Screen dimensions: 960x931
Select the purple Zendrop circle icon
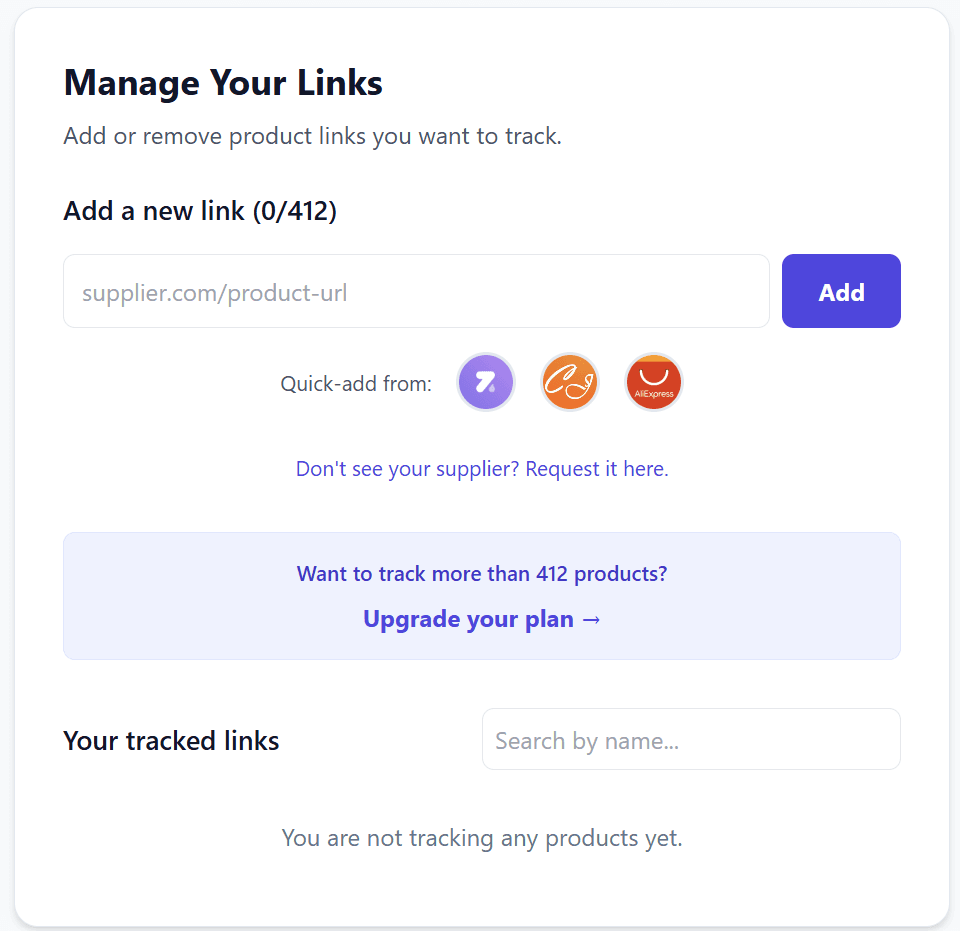[x=485, y=382]
